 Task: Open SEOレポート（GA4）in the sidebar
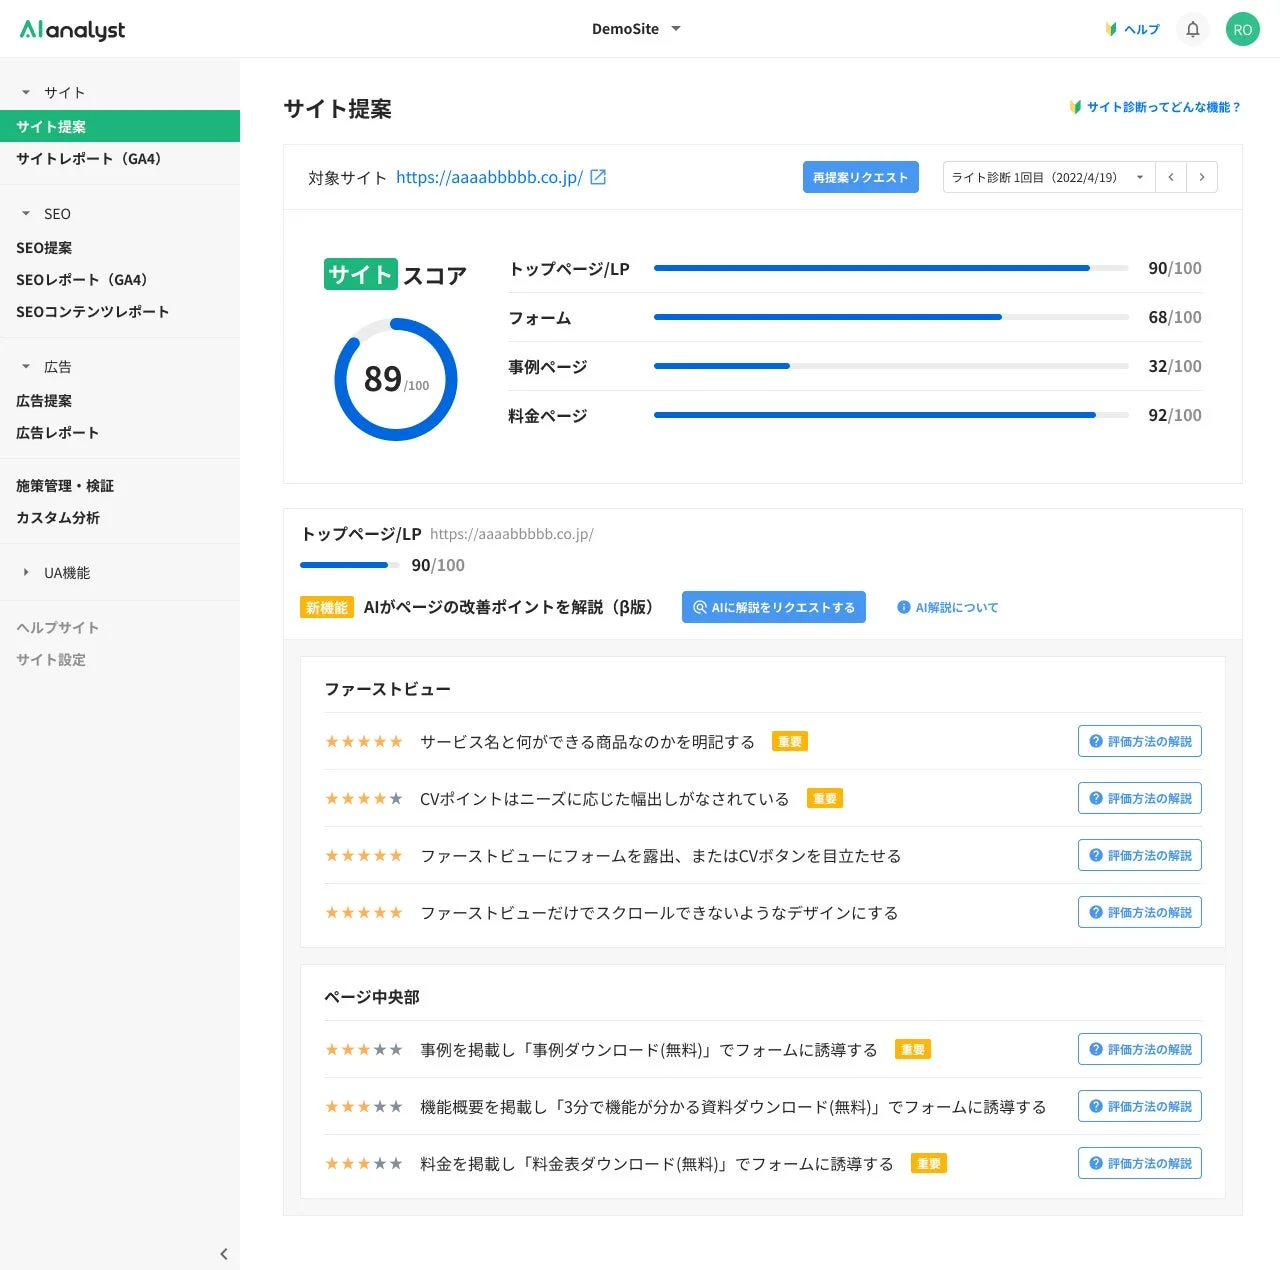83,279
